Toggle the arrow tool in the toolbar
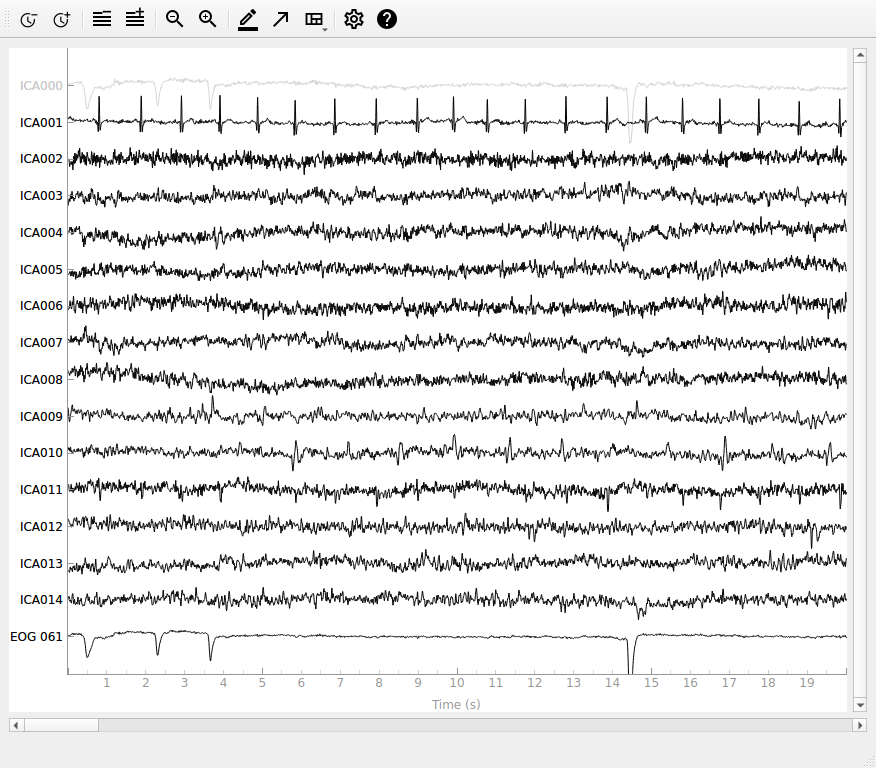 280,20
